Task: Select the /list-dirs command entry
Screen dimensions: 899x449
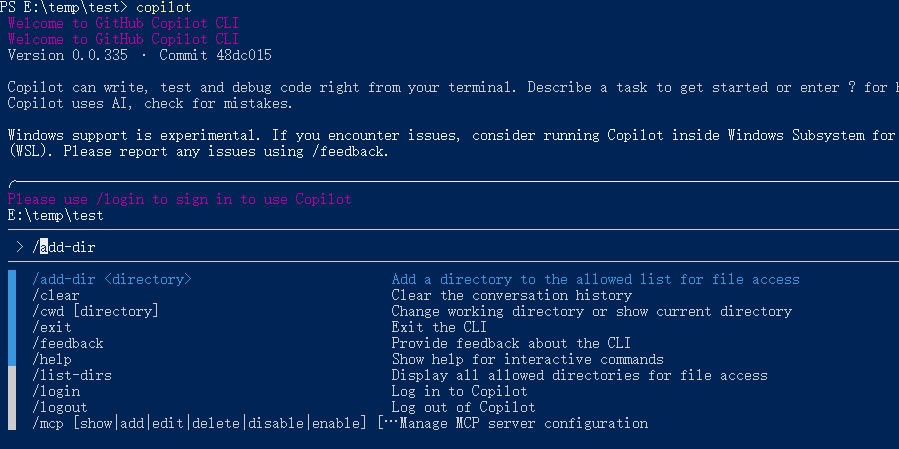Action: click(72, 376)
